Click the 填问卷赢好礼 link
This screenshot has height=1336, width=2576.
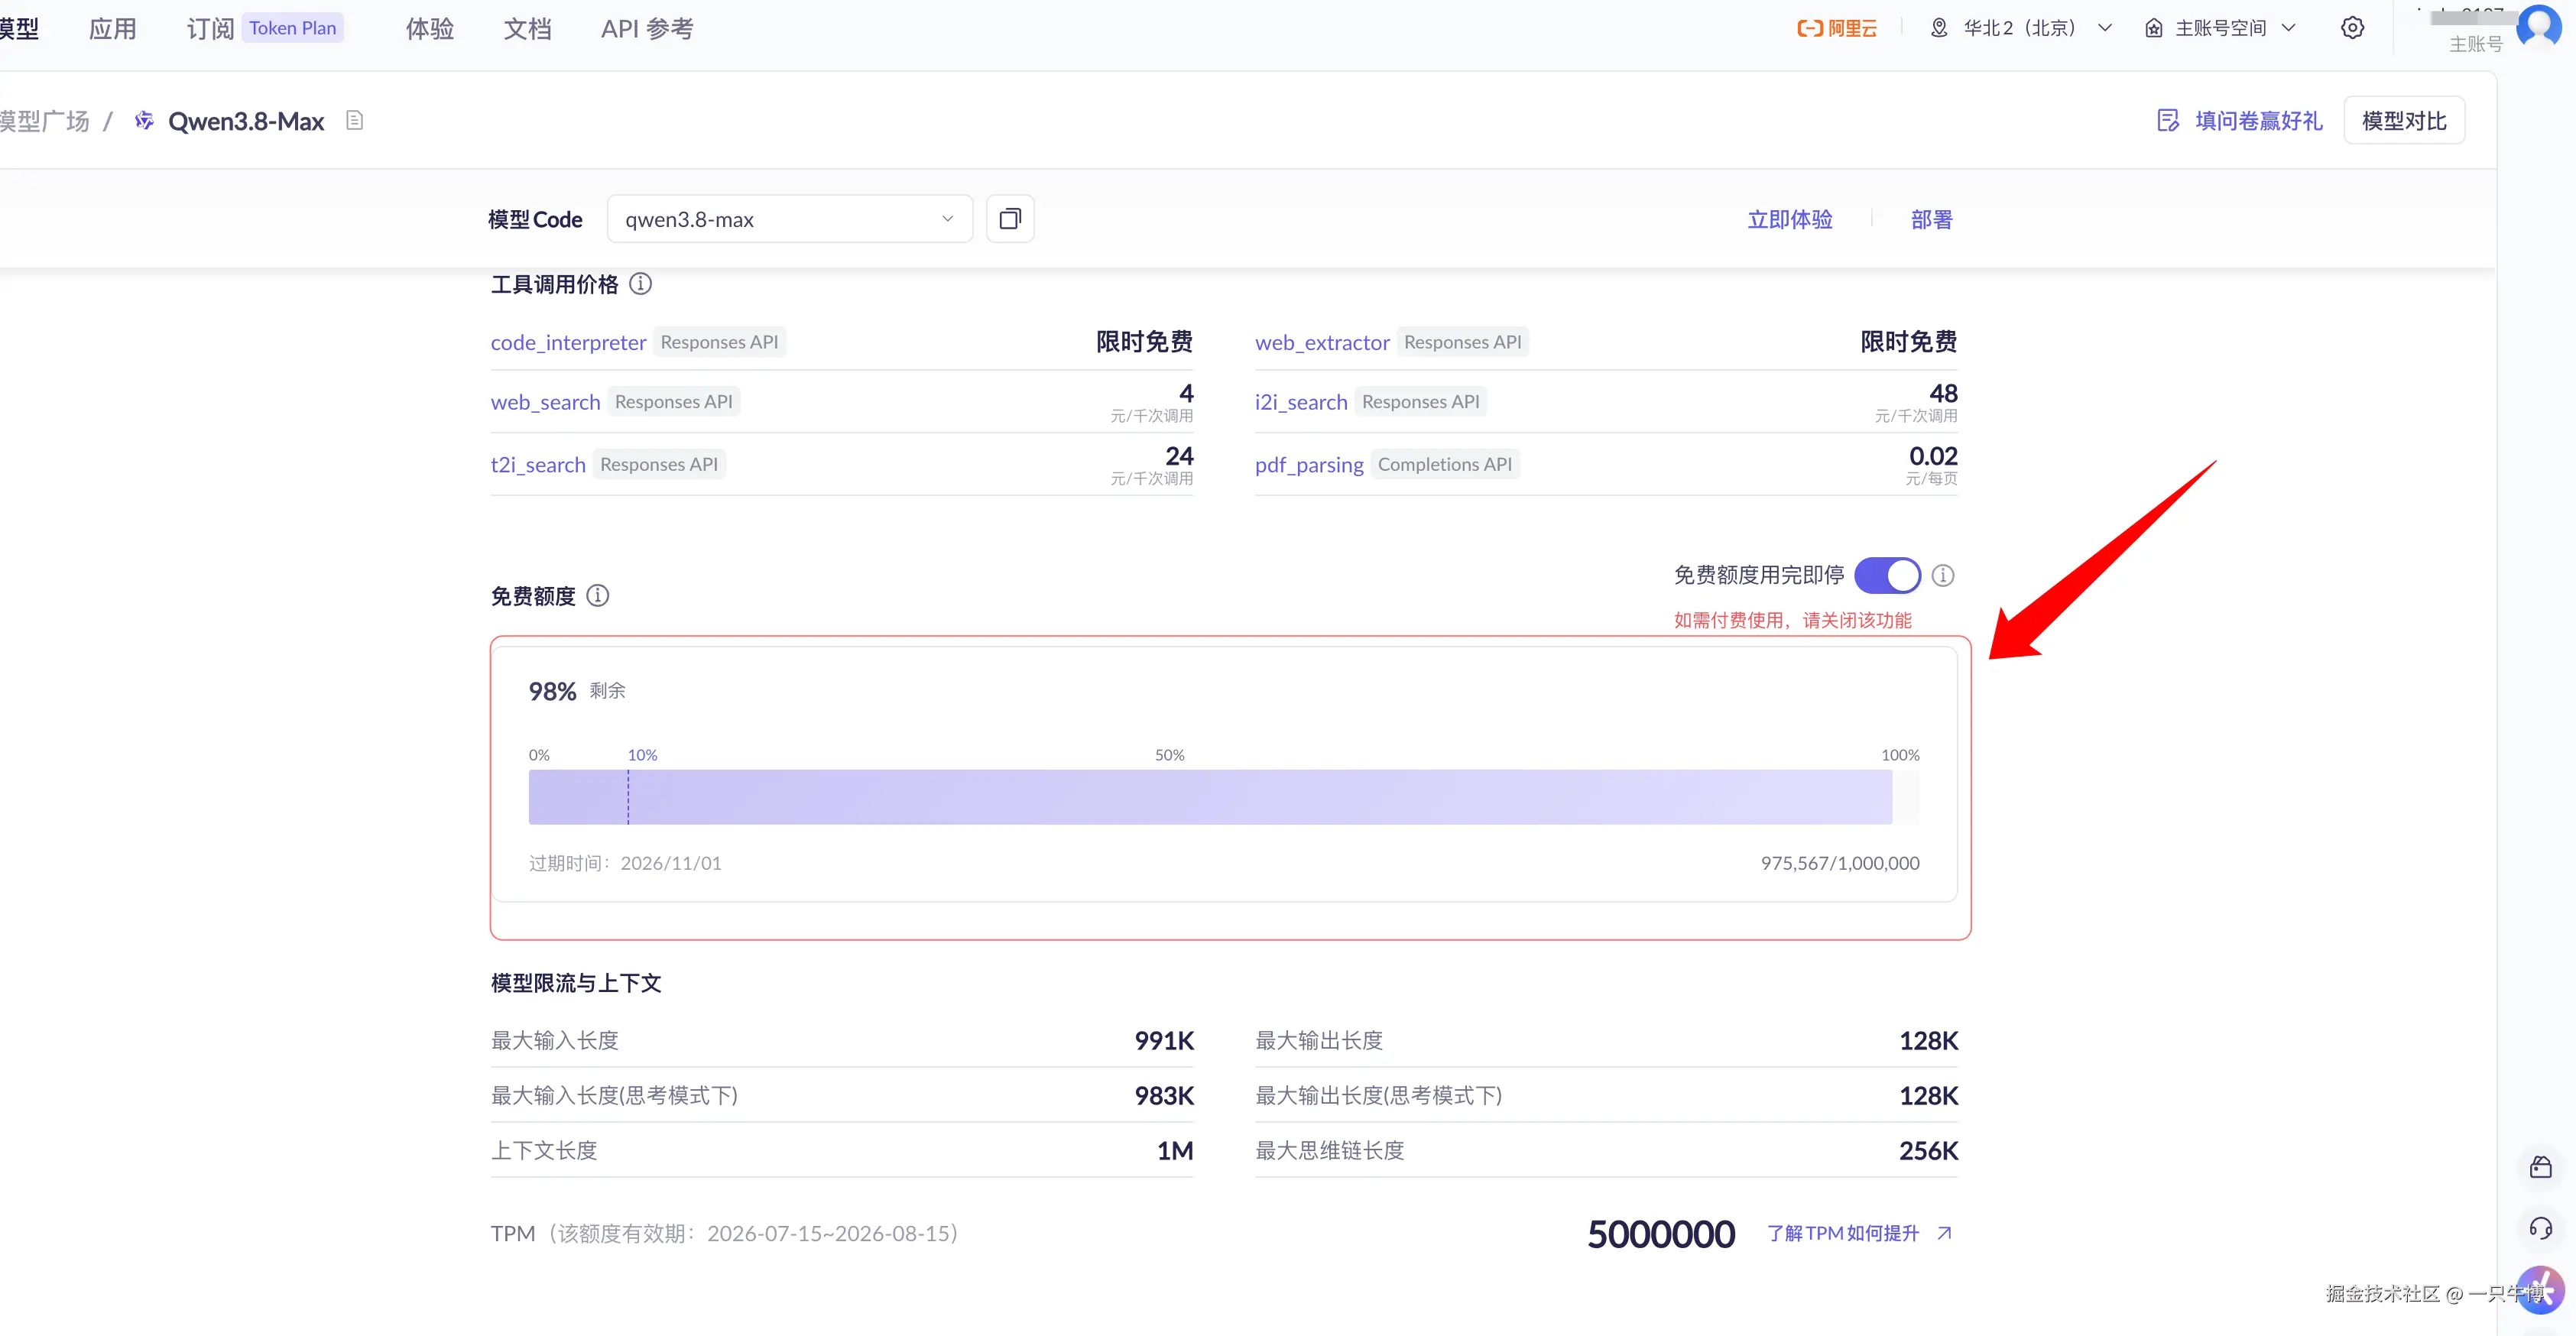coord(2258,121)
